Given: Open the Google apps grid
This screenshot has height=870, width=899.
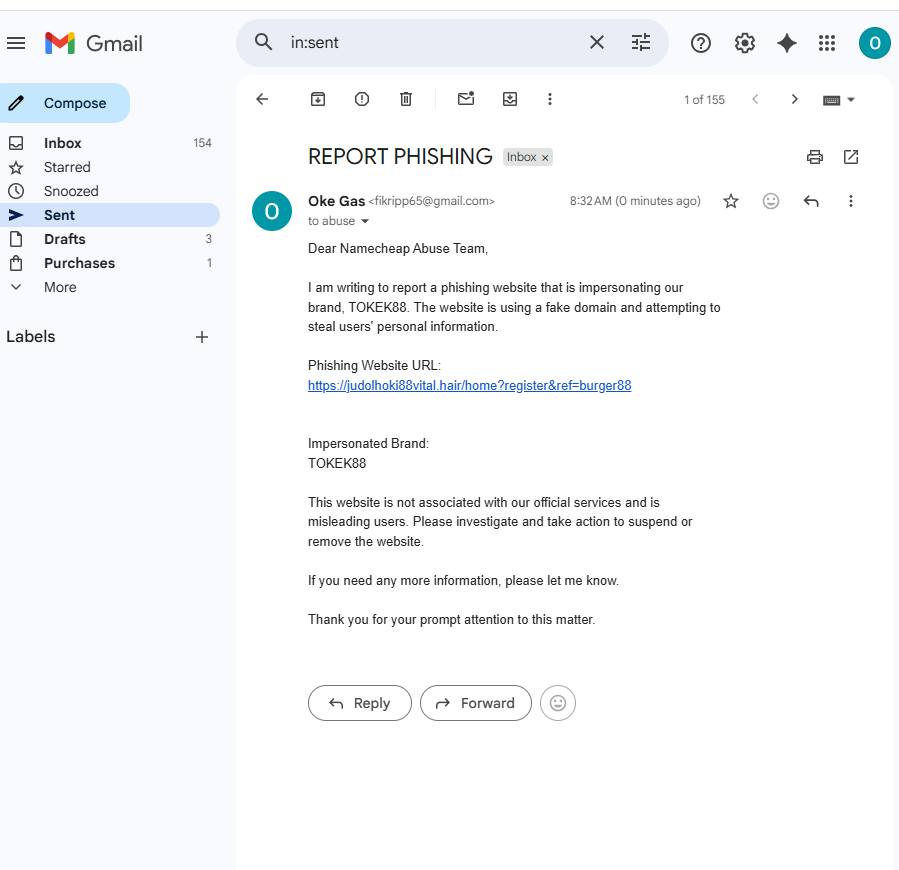Looking at the screenshot, I should point(827,43).
